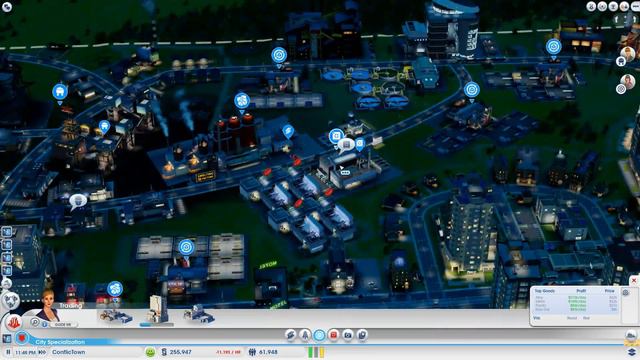Open the upper advisor portrait with grill icon

pos(627,55)
